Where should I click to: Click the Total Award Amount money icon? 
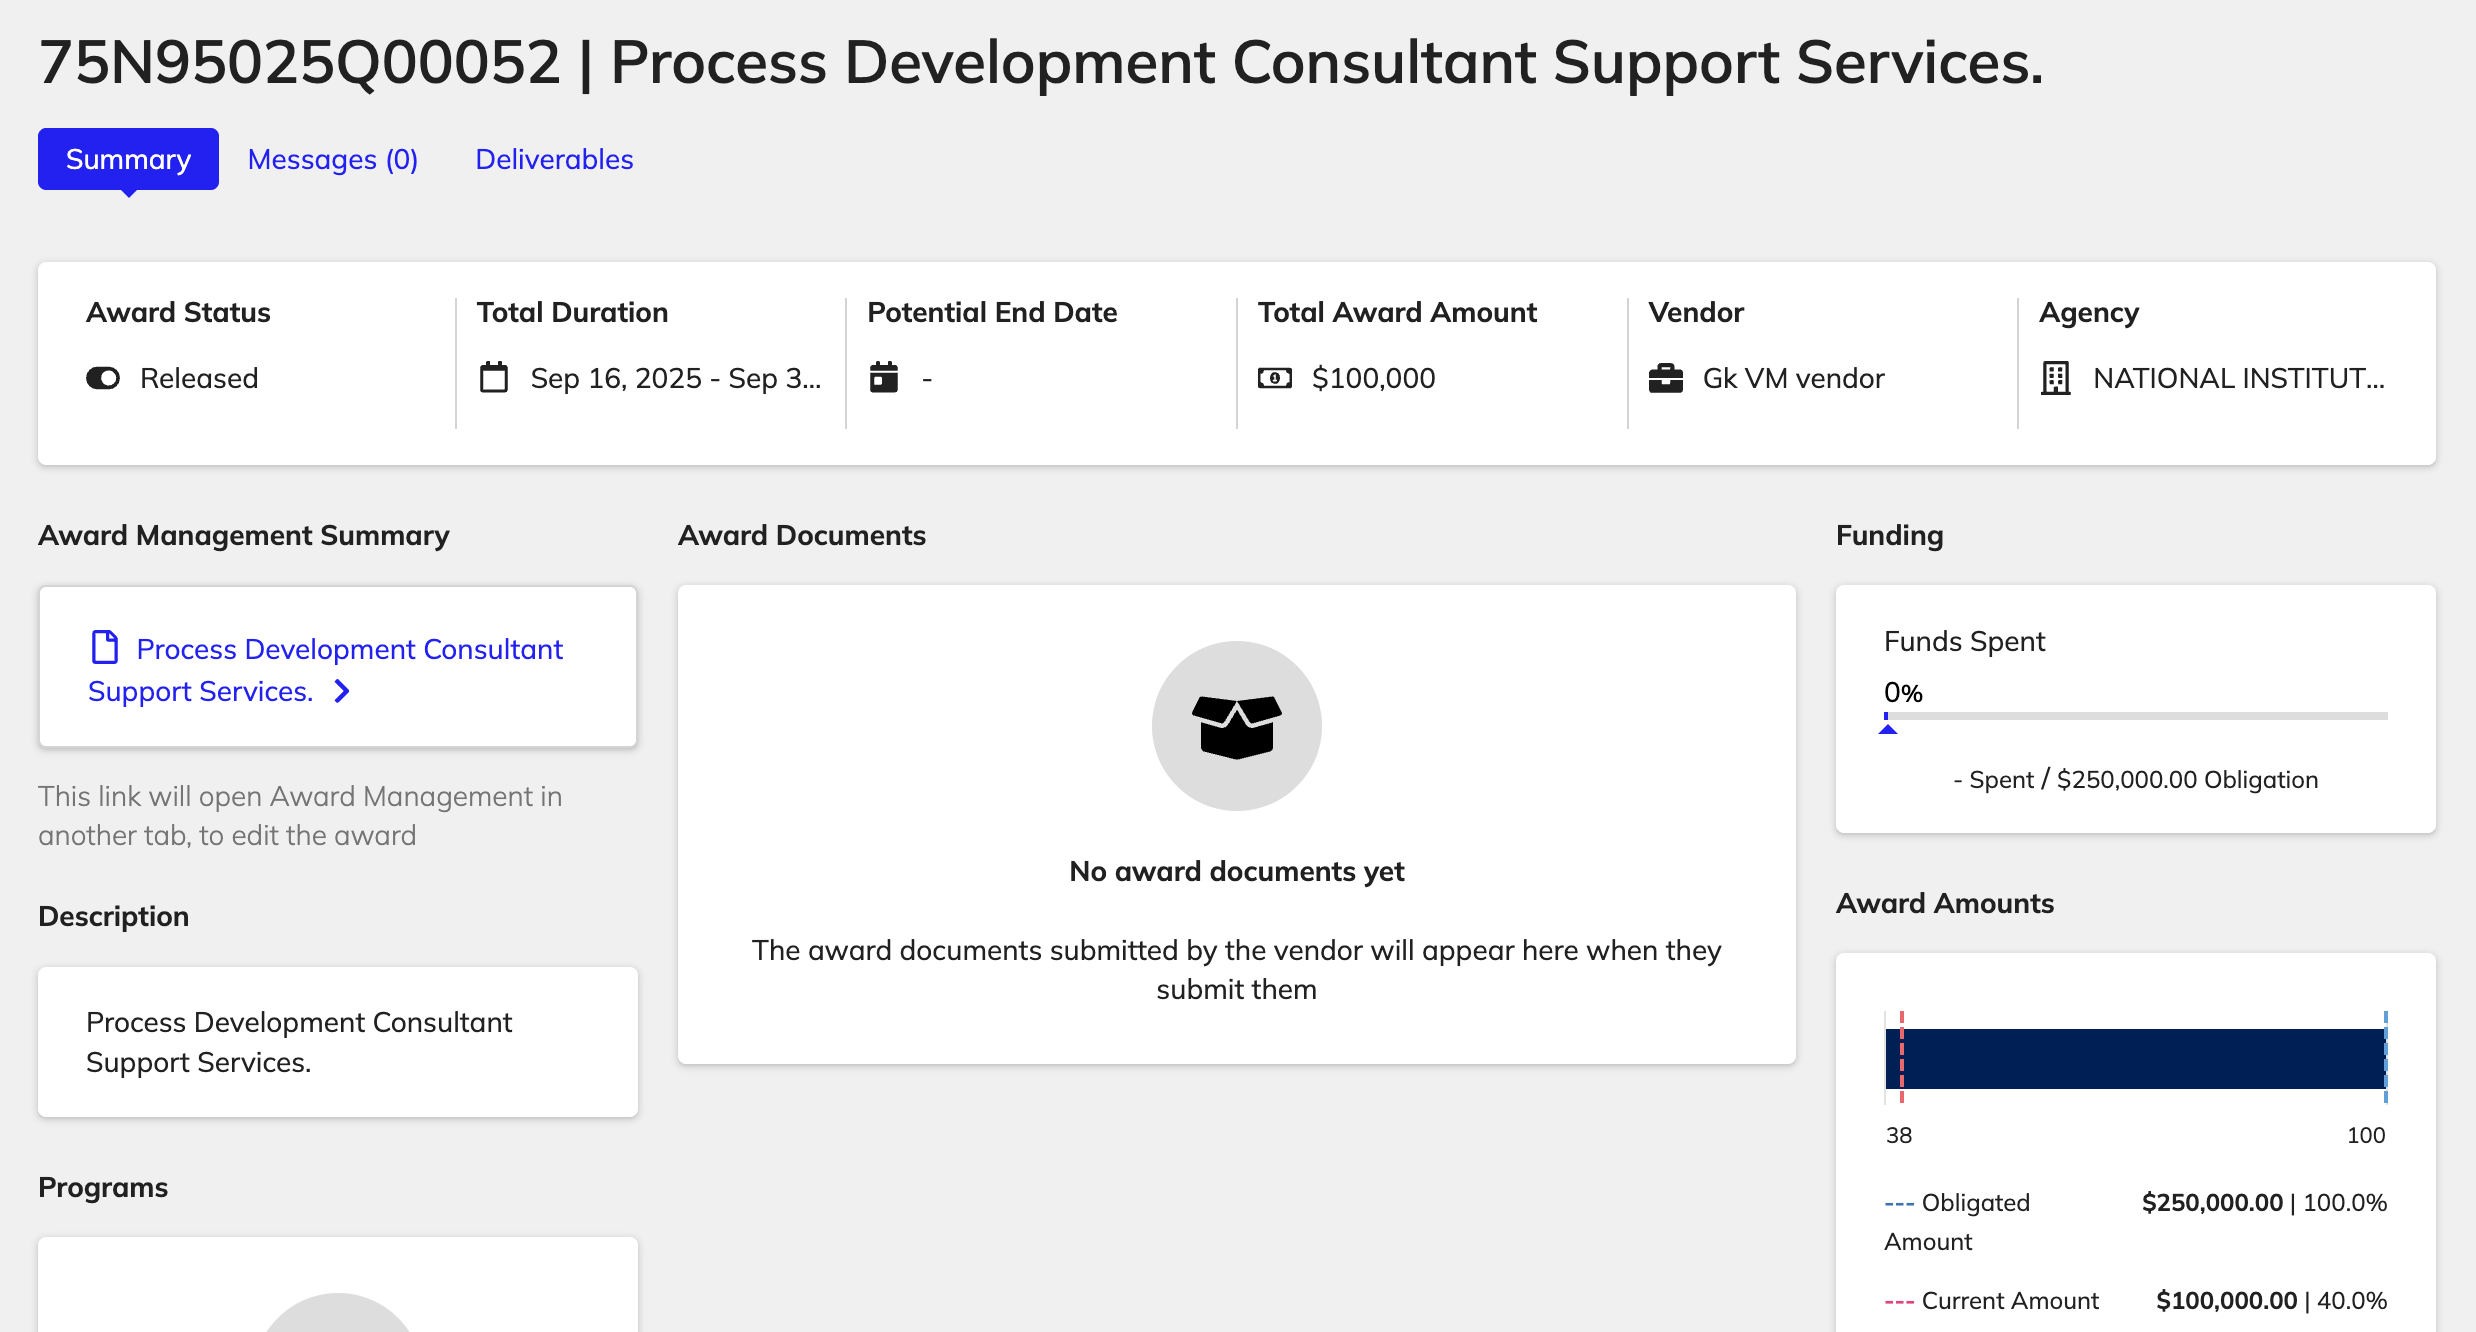pos(1275,378)
